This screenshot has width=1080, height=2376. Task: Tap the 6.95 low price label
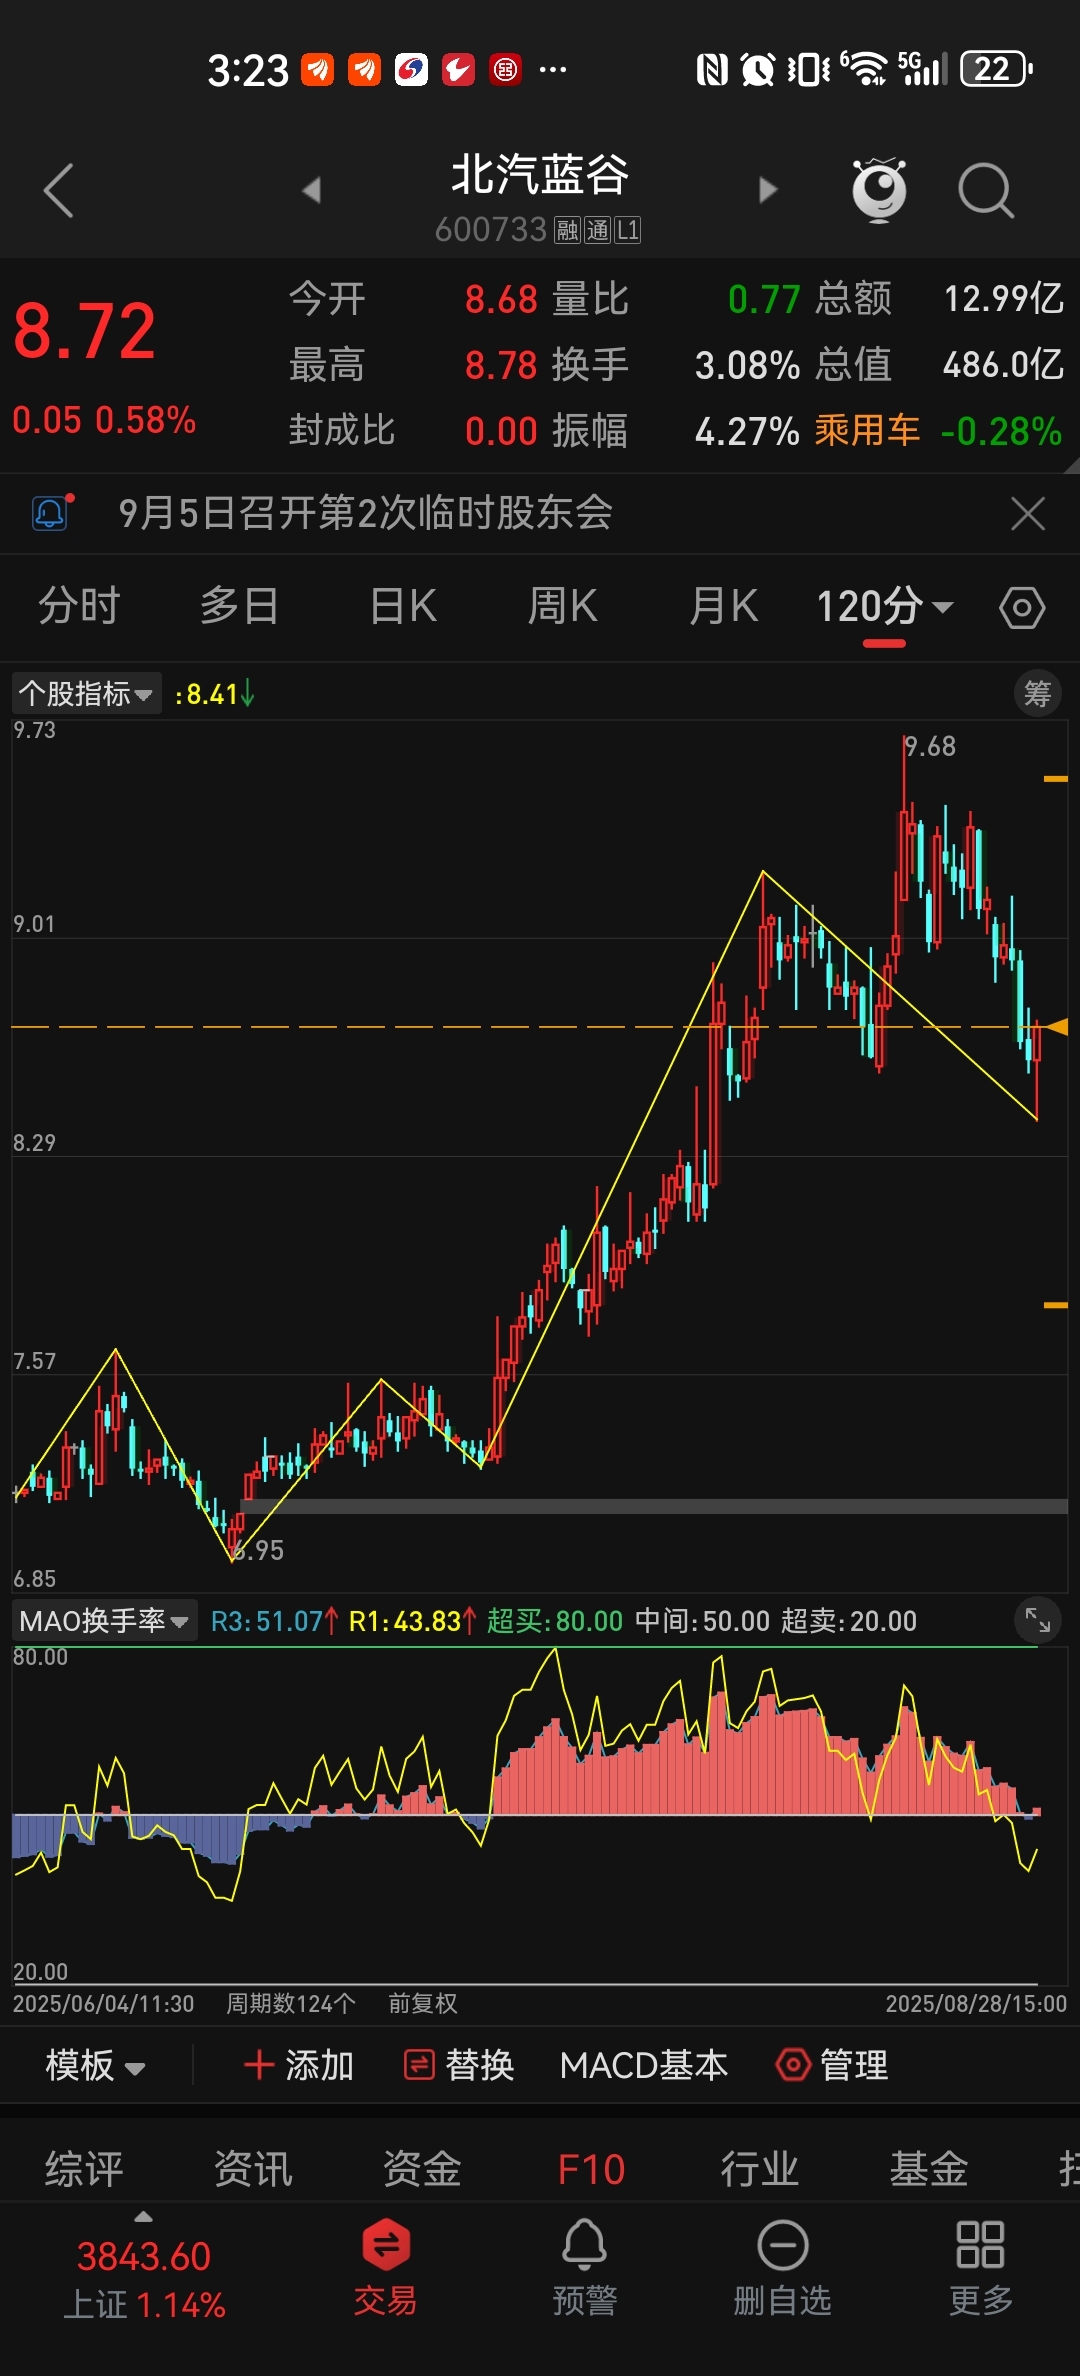(259, 1550)
